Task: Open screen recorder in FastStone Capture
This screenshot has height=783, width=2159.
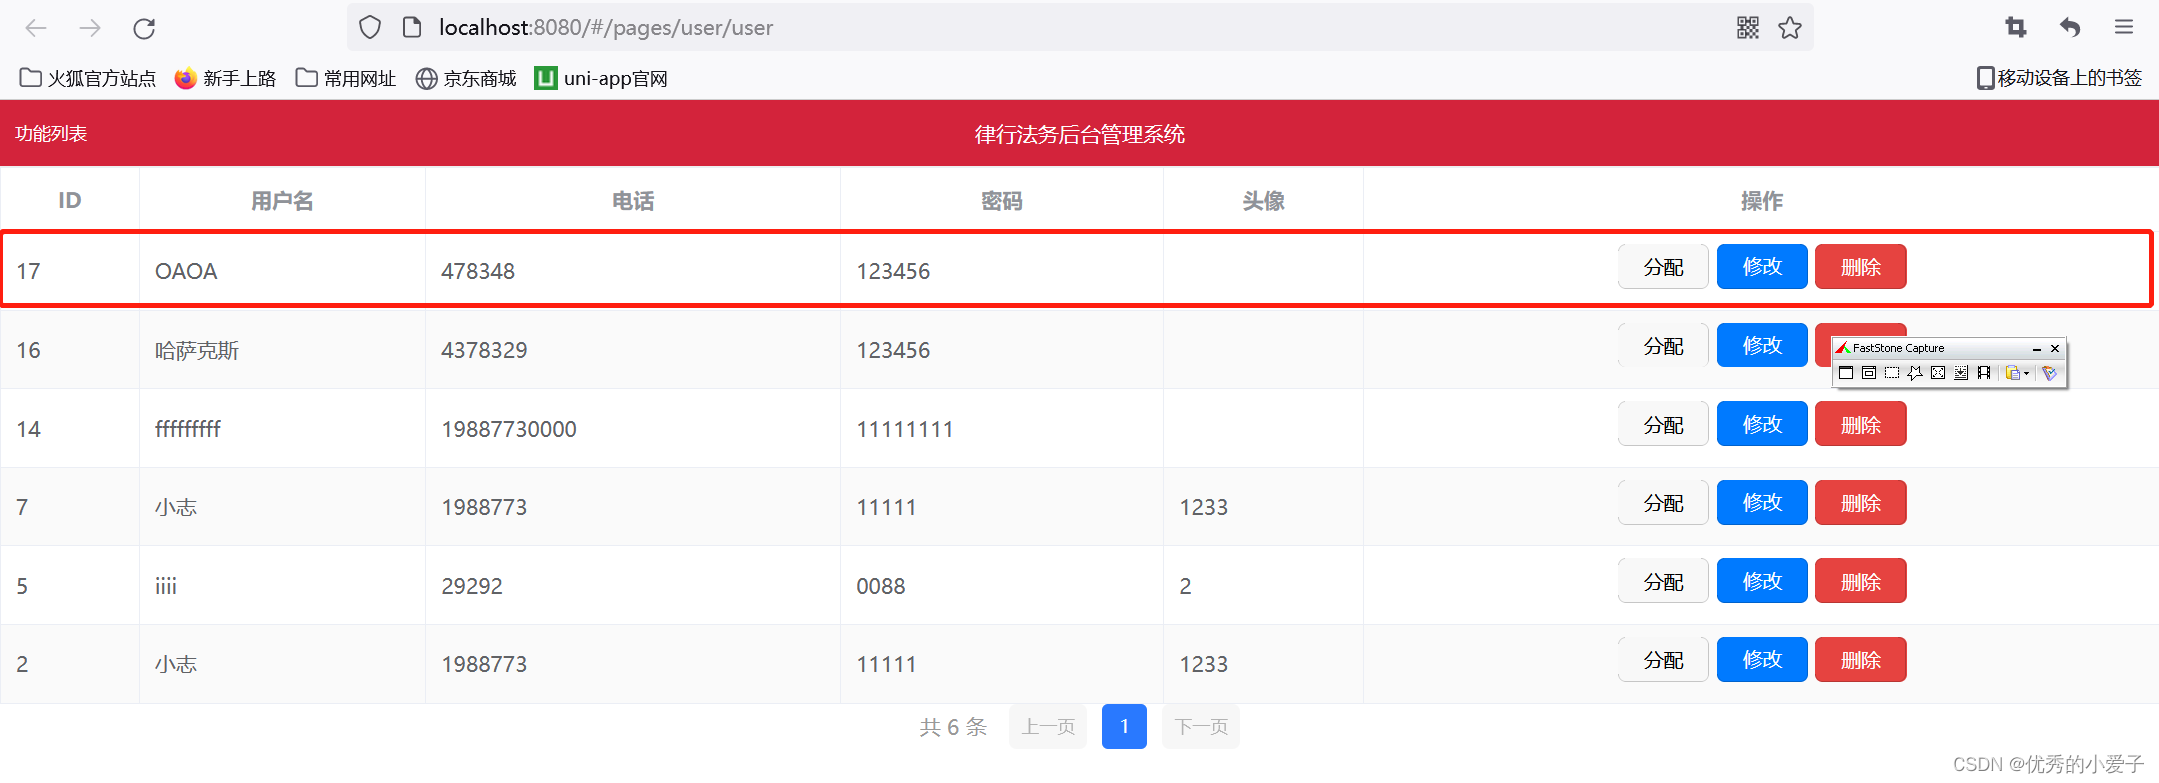Action: click(1984, 373)
